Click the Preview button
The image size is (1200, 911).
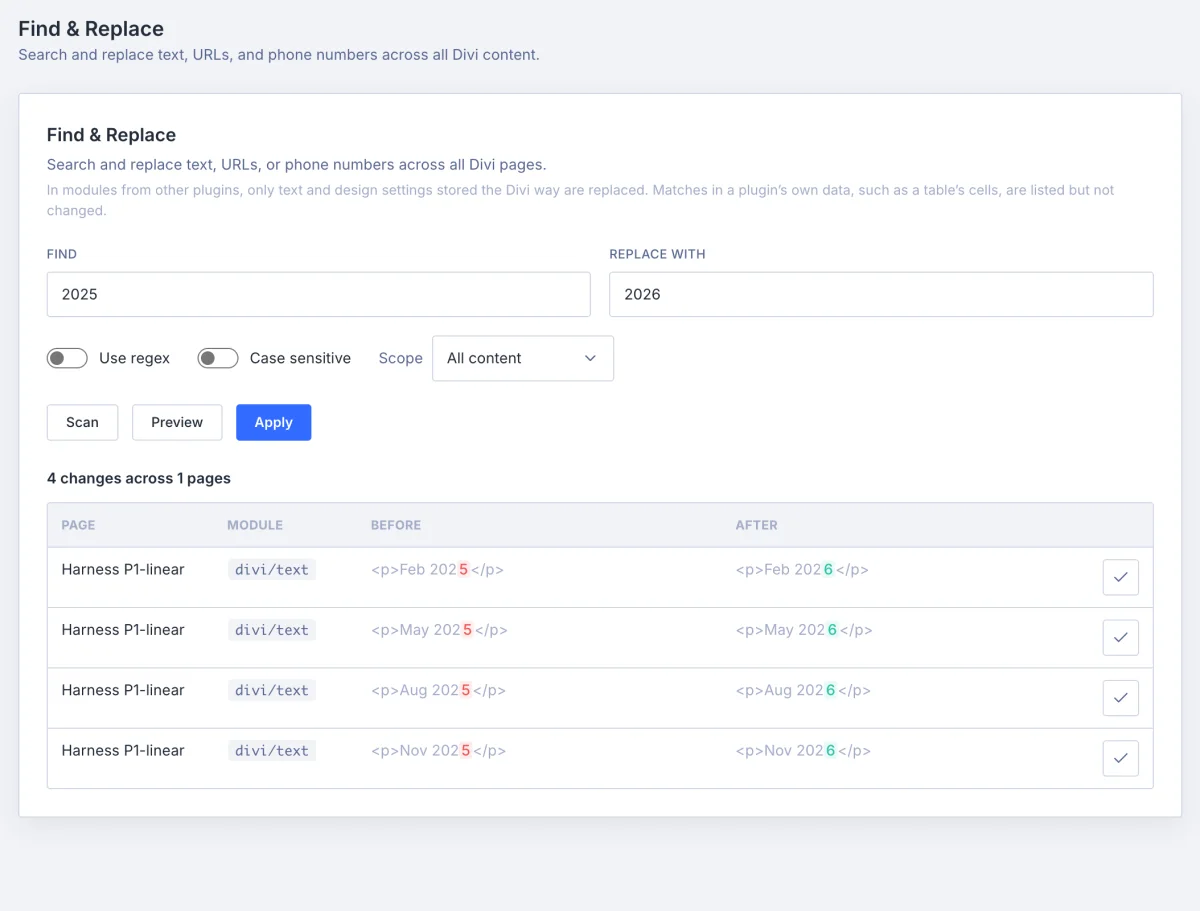click(177, 422)
